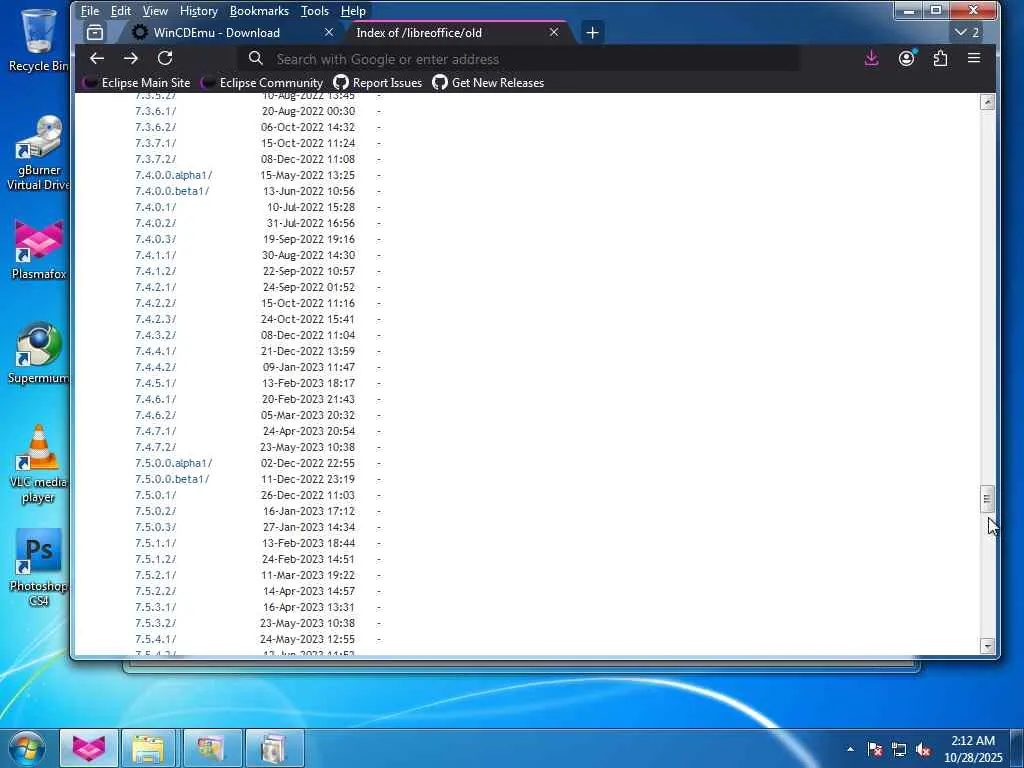Select the Photoshop CS4 desktop icon
The image size is (1024, 768).
pyautogui.click(x=39, y=568)
